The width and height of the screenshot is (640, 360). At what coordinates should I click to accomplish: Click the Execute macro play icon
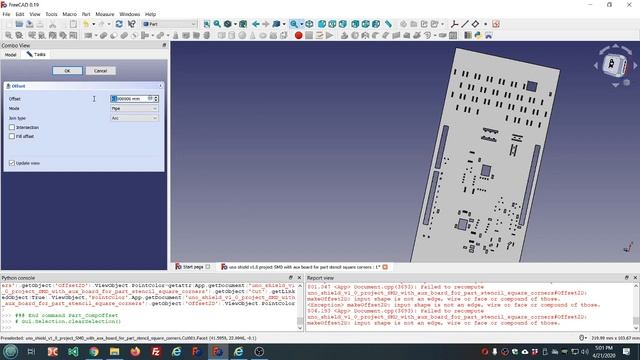point(329,36)
